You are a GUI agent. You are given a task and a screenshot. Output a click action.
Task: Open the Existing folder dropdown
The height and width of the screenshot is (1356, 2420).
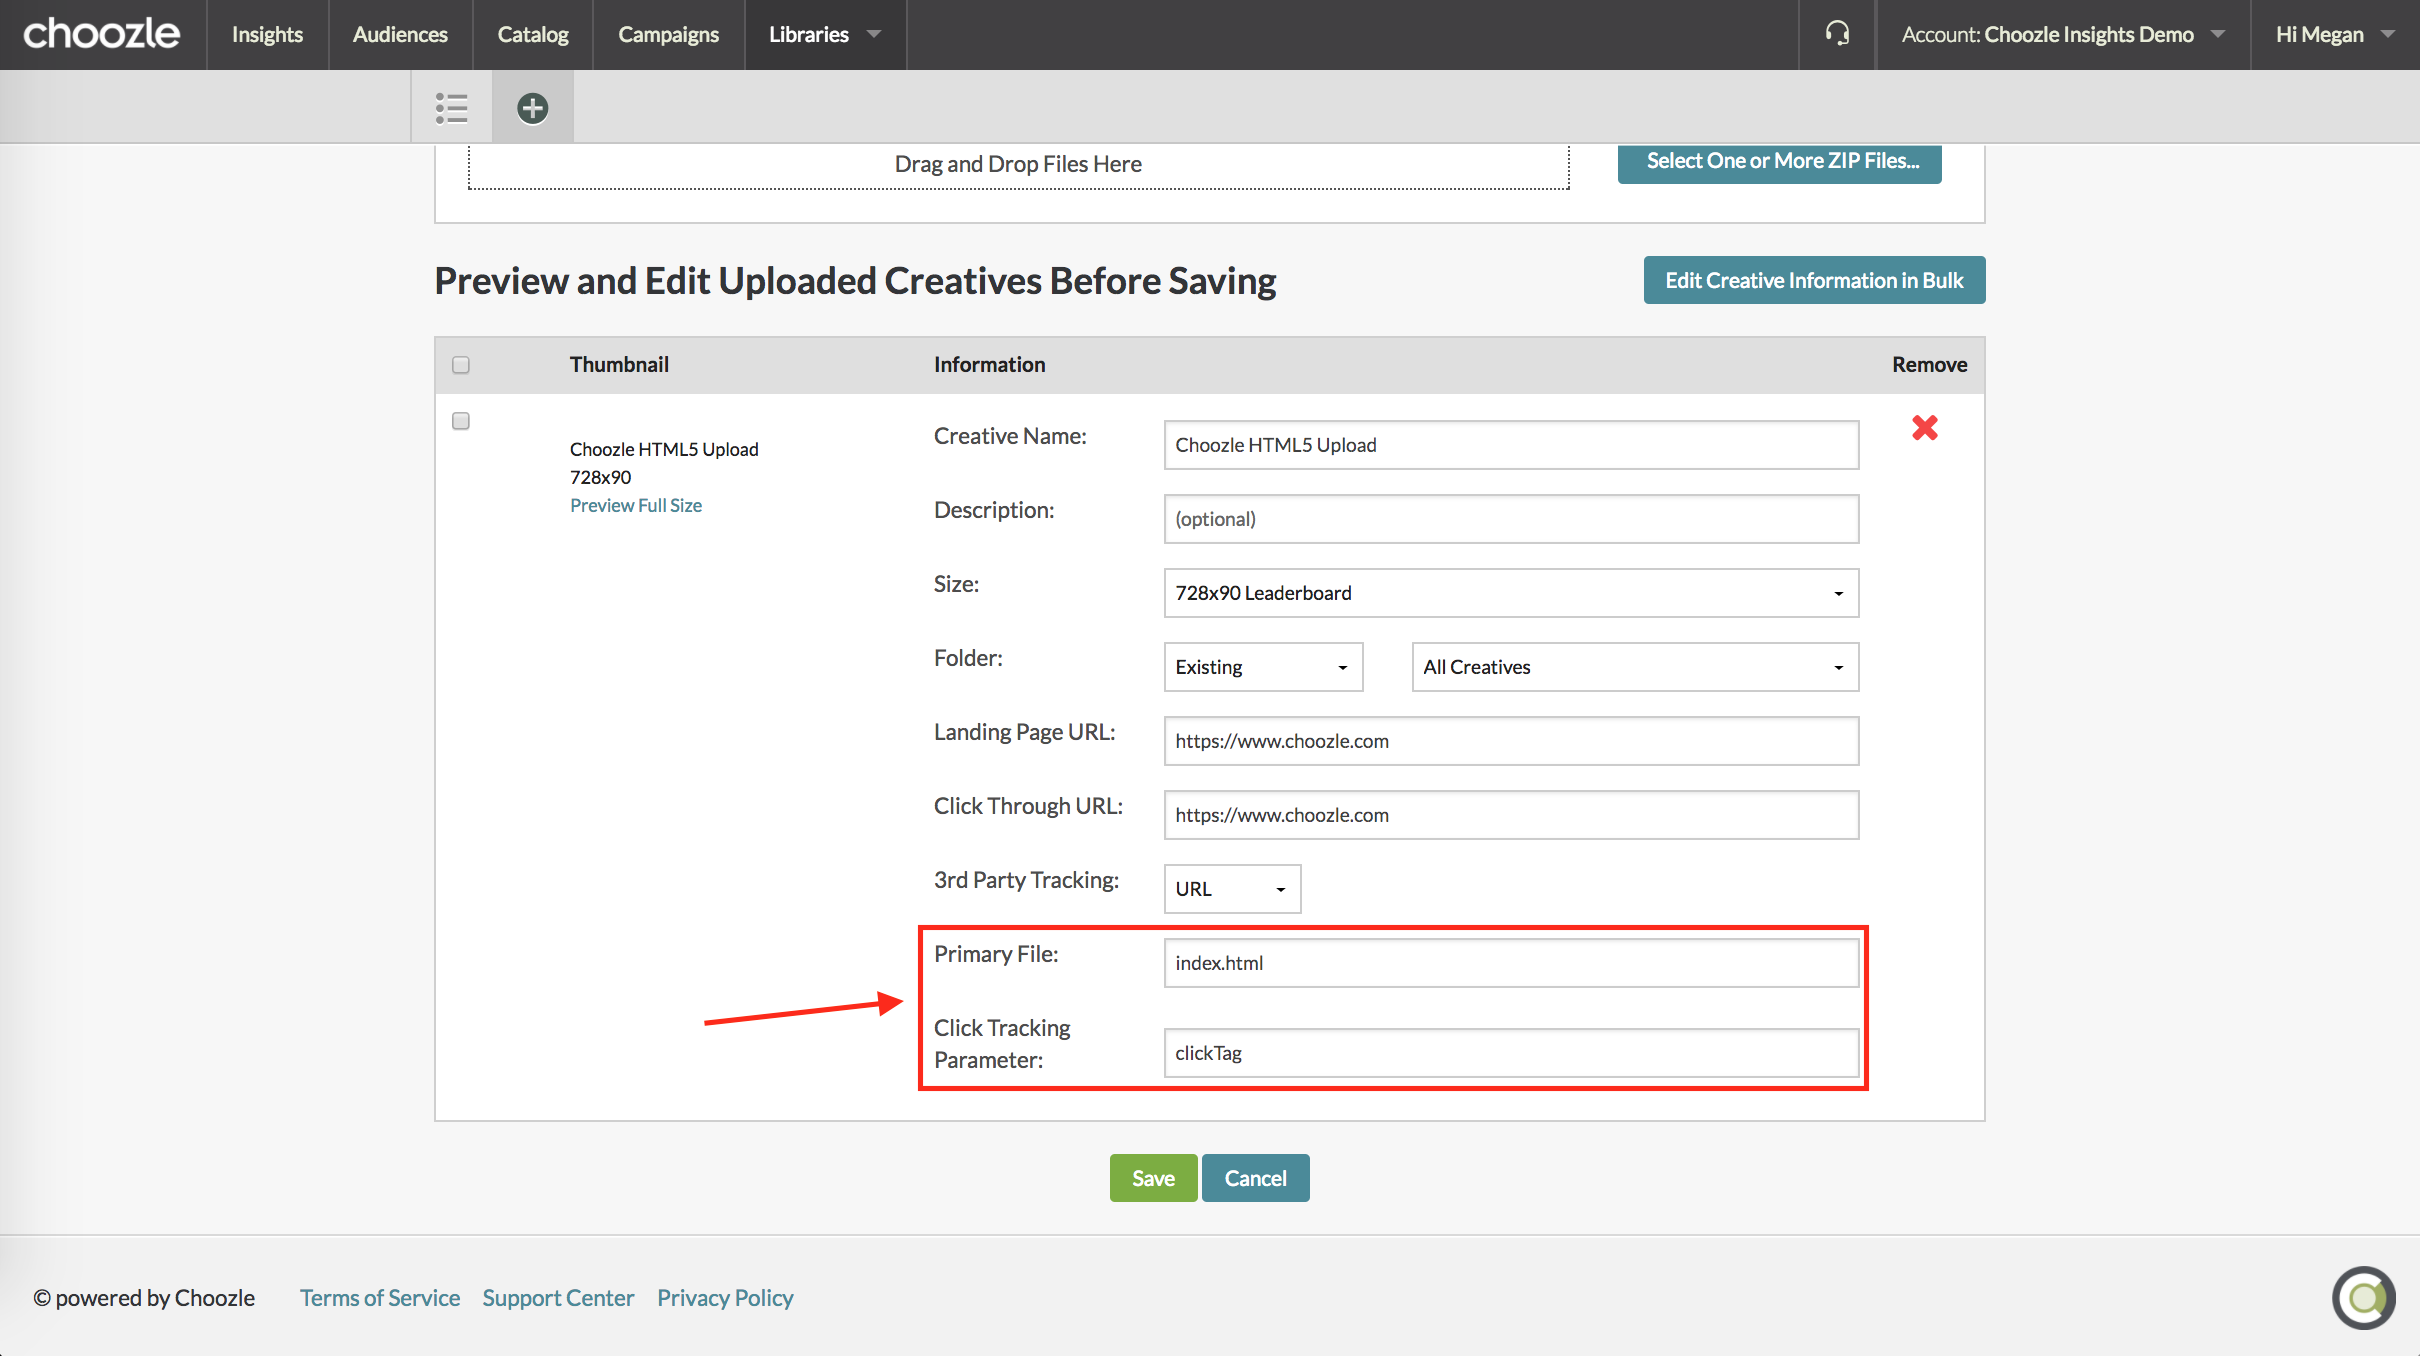[x=1262, y=667]
